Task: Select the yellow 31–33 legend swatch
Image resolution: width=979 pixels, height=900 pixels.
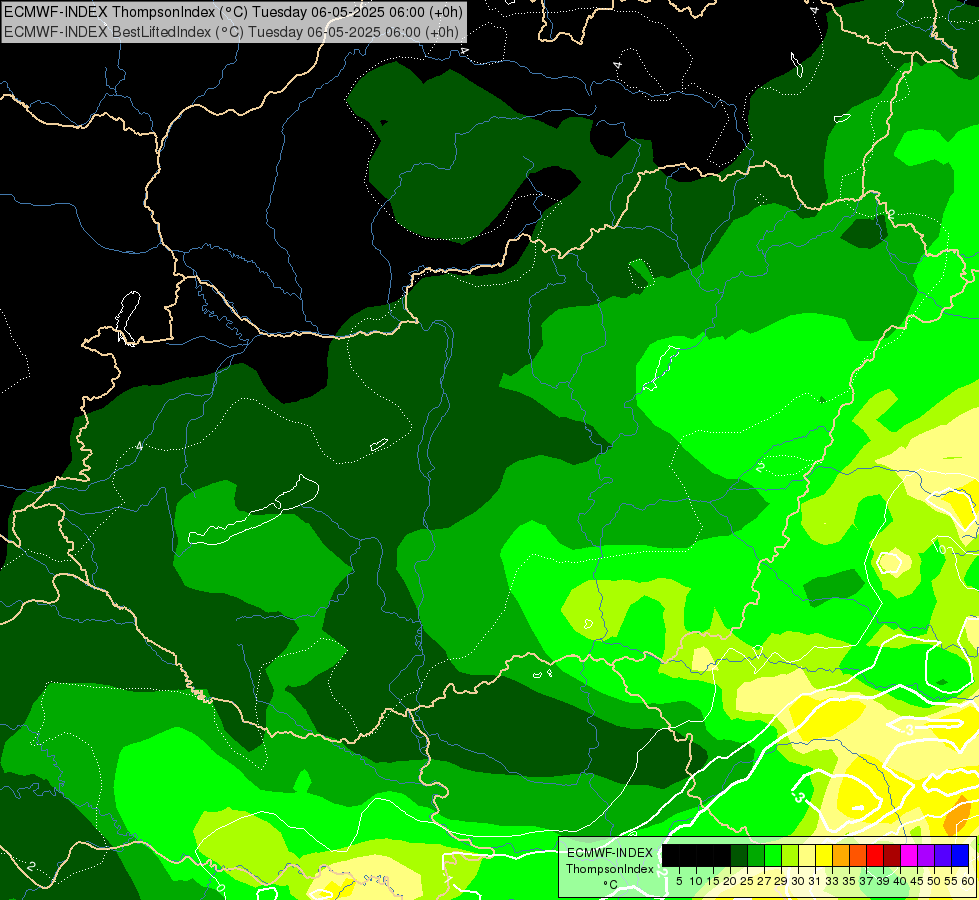Action: click(824, 855)
